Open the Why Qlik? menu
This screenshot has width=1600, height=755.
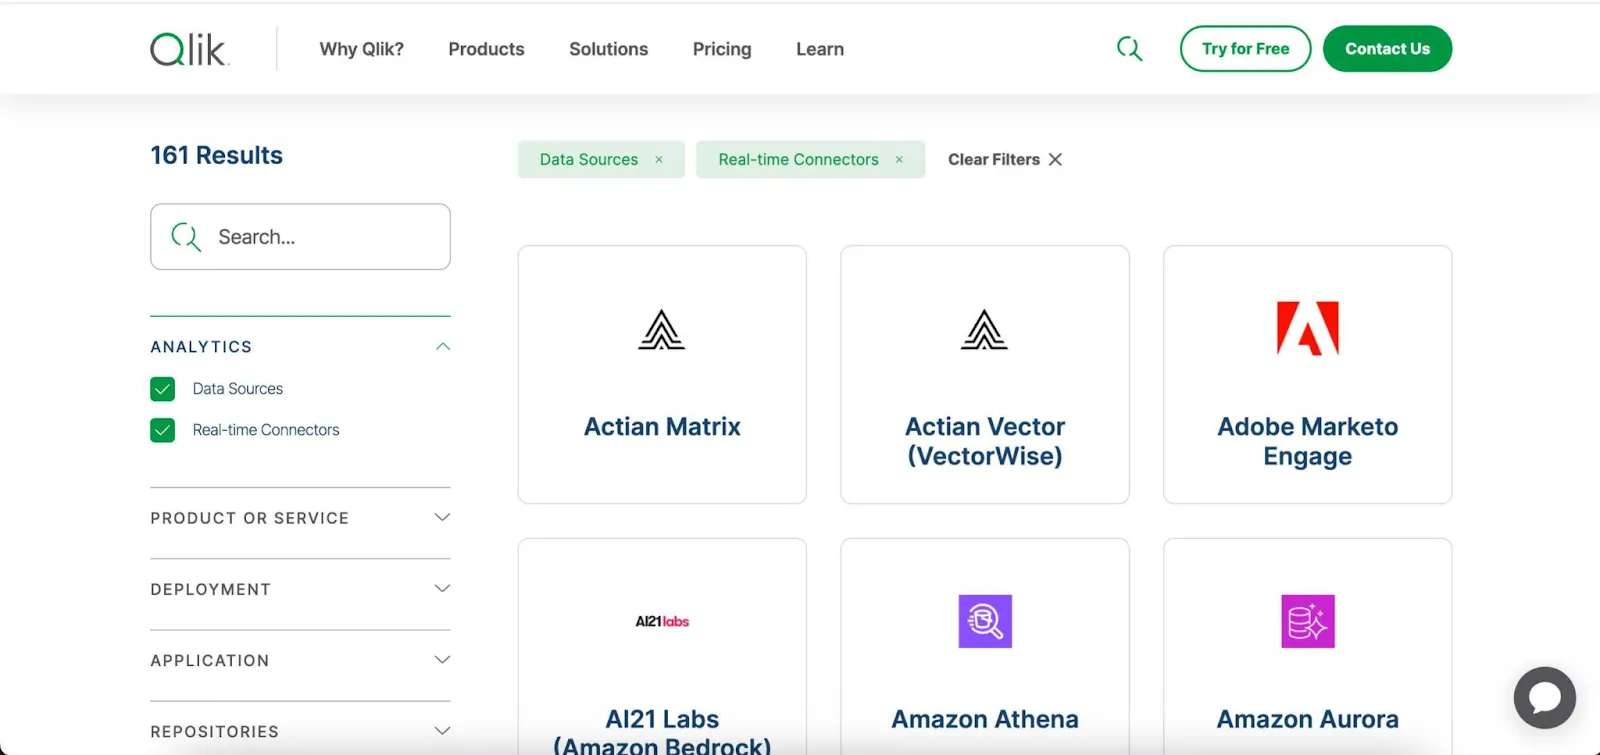point(361,49)
